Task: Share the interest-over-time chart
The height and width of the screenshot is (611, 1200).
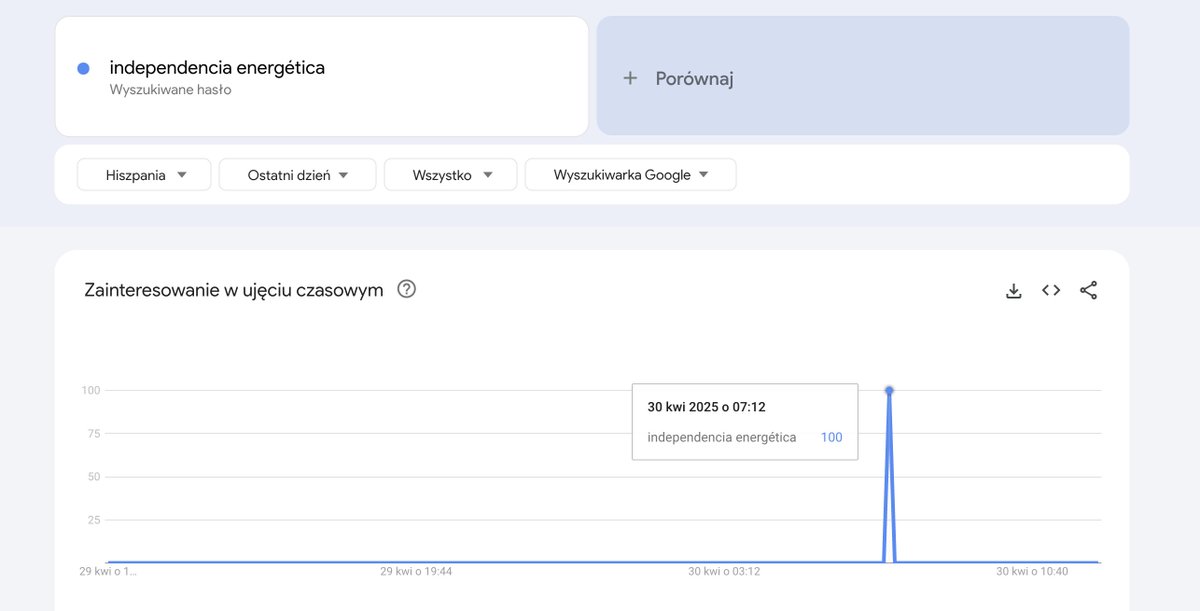Action: [x=1089, y=290]
